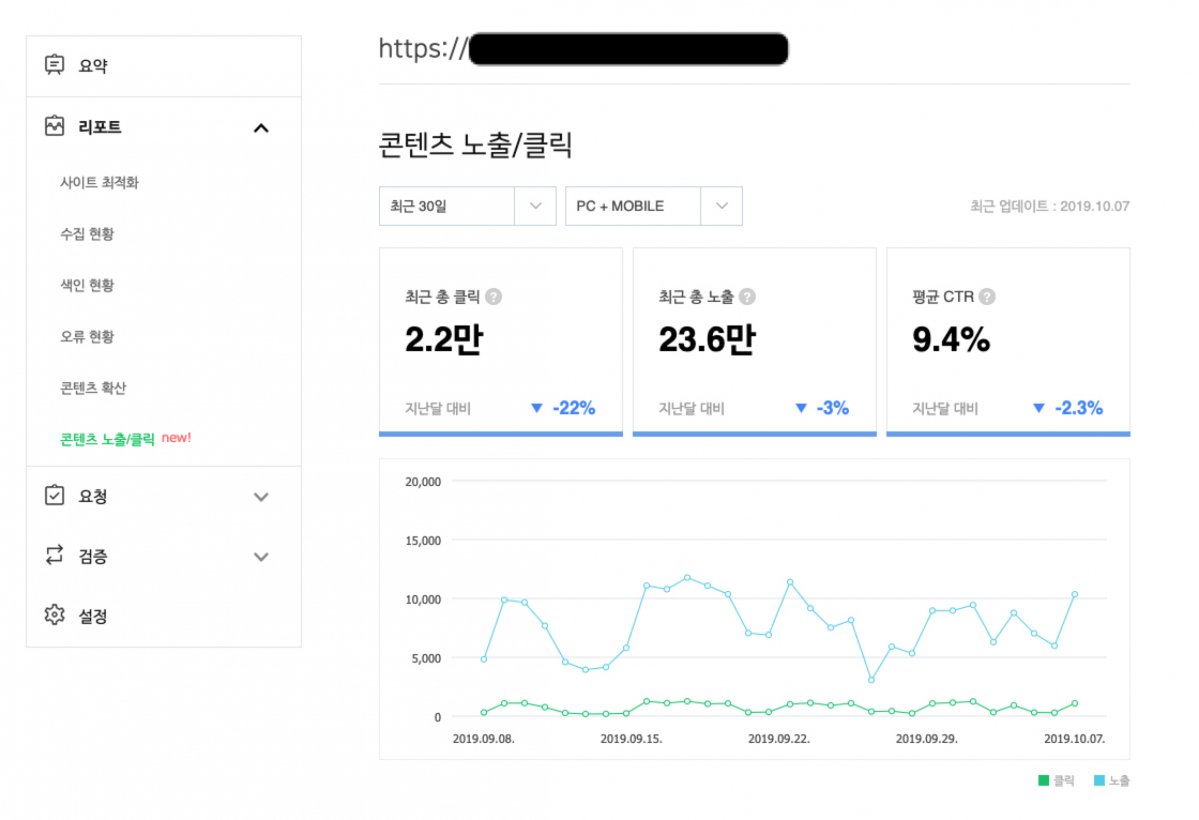The width and height of the screenshot is (1199, 820).
Task: Toggle the green 클릭 legend item
Action: pos(1056,780)
